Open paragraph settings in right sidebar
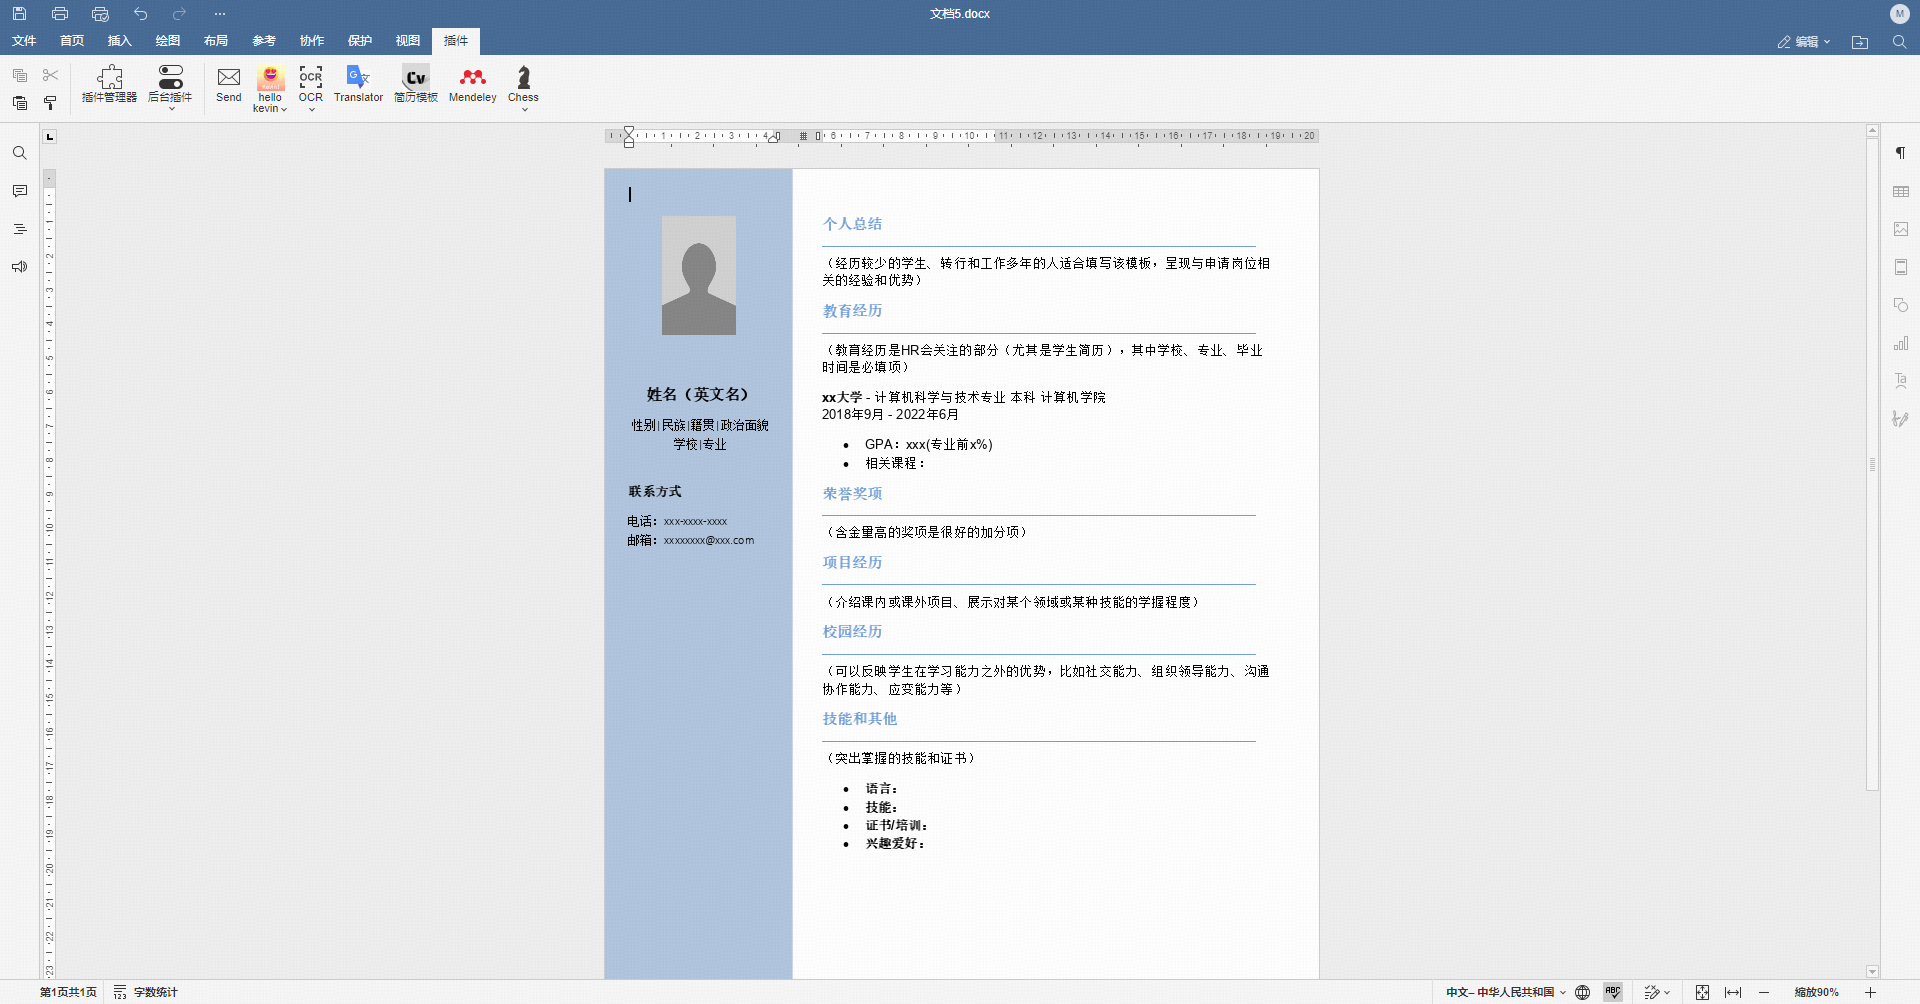Viewport: 1920px width, 1004px height. 1901,153
